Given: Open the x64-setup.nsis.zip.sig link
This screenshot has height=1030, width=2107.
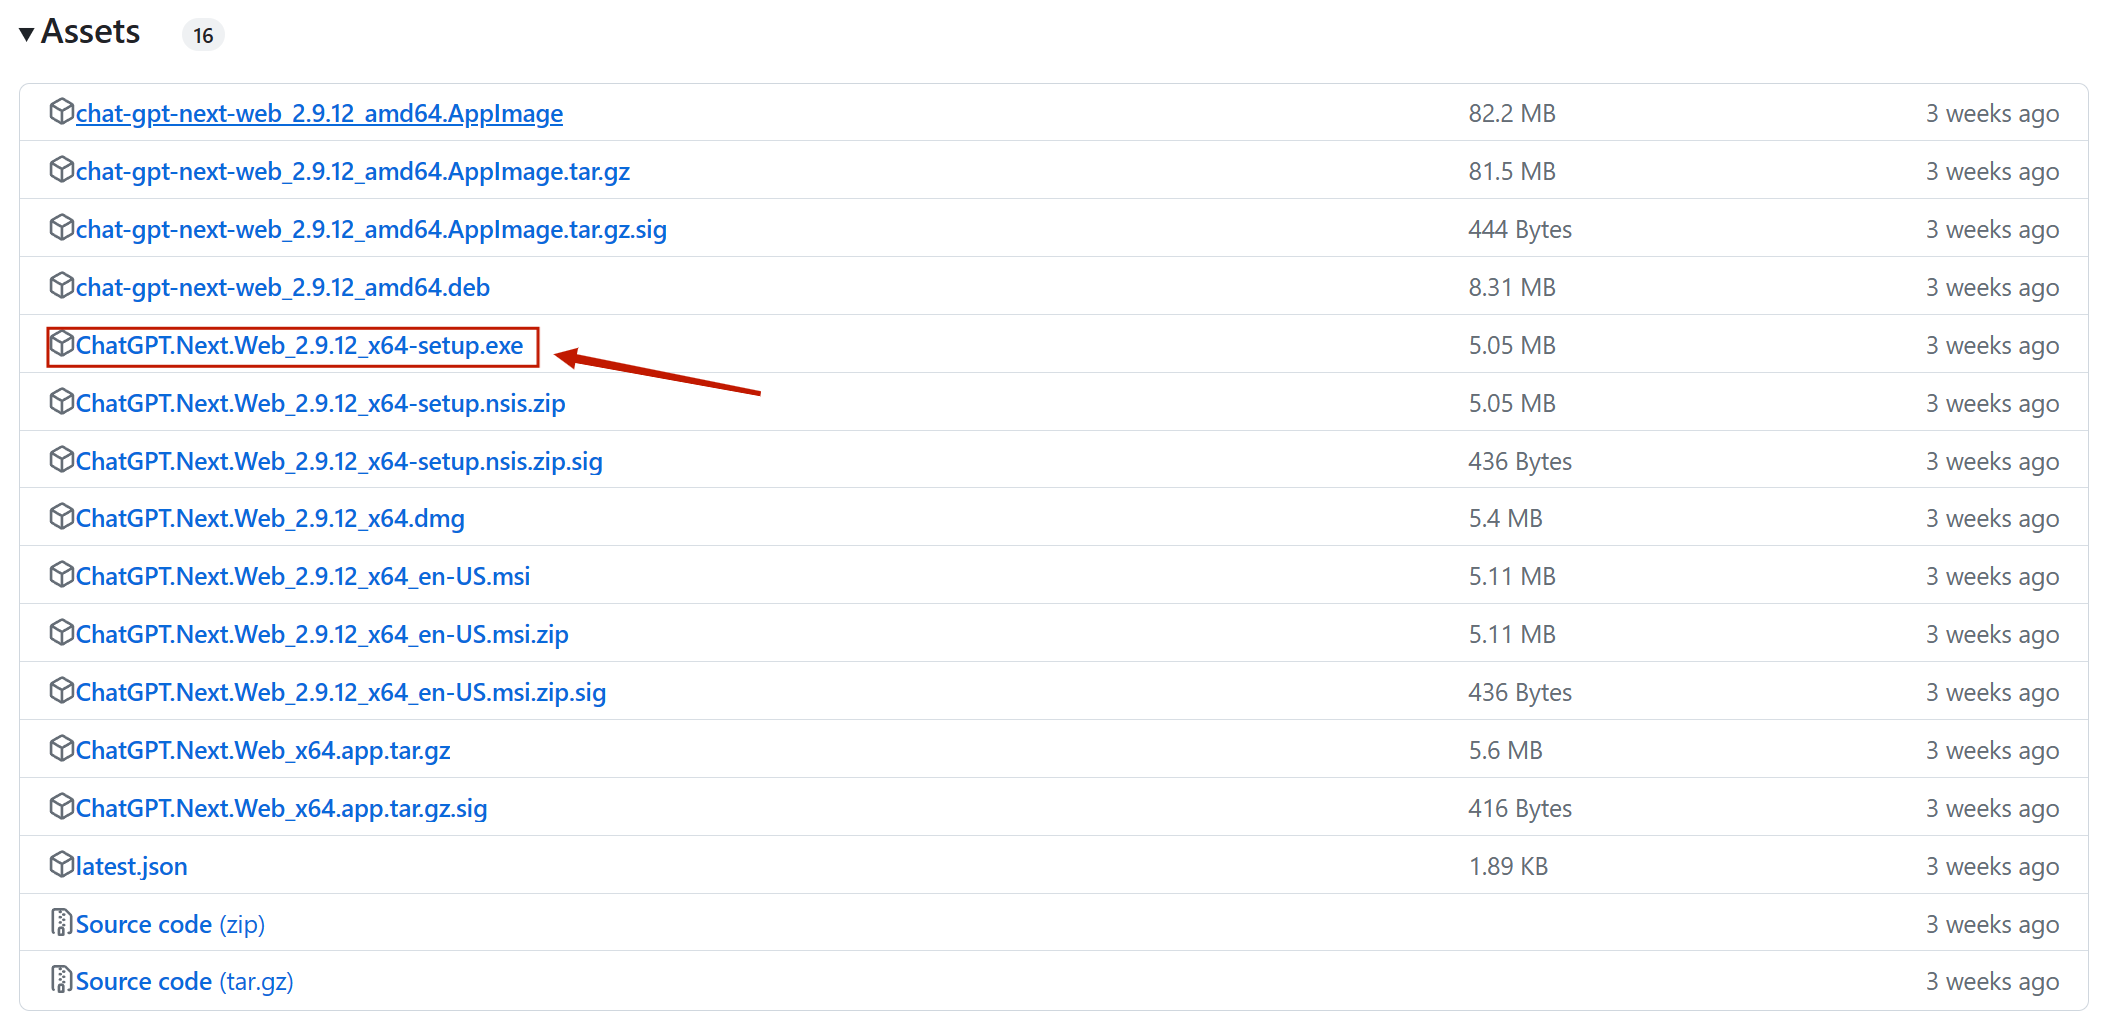Looking at the screenshot, I should 339,462.
